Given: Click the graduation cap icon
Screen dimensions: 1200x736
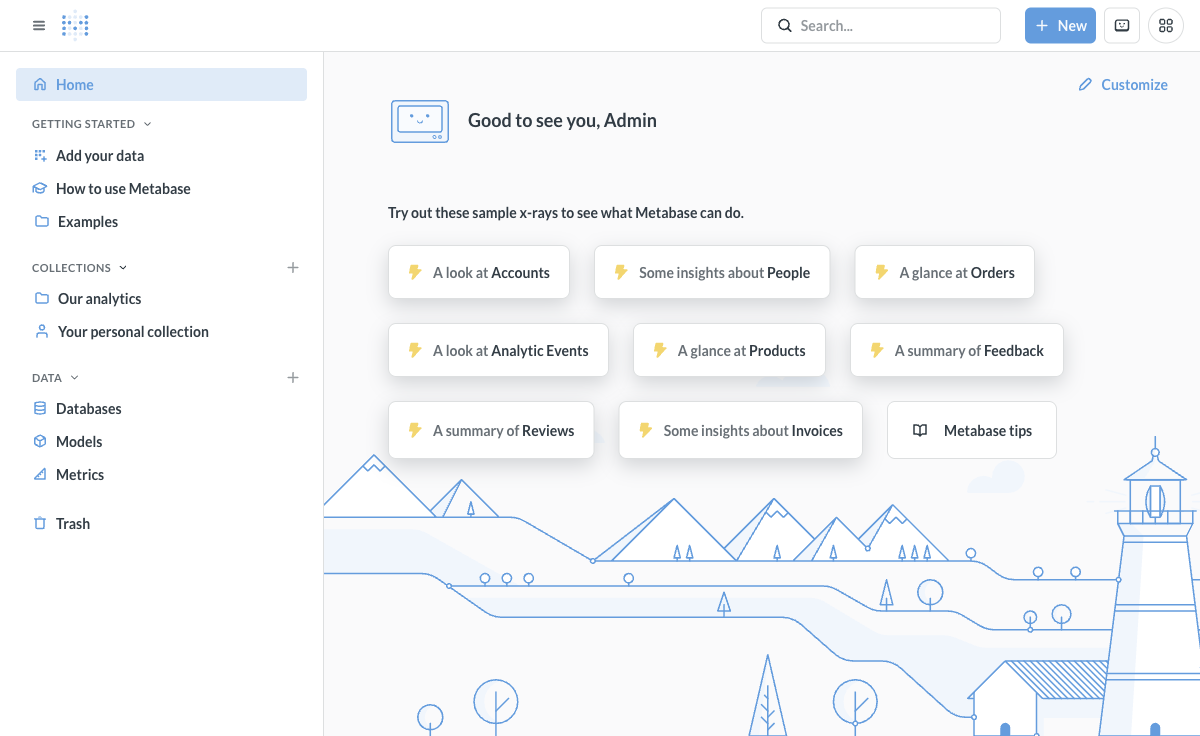Looking at the screenshot, I should 40,189.
